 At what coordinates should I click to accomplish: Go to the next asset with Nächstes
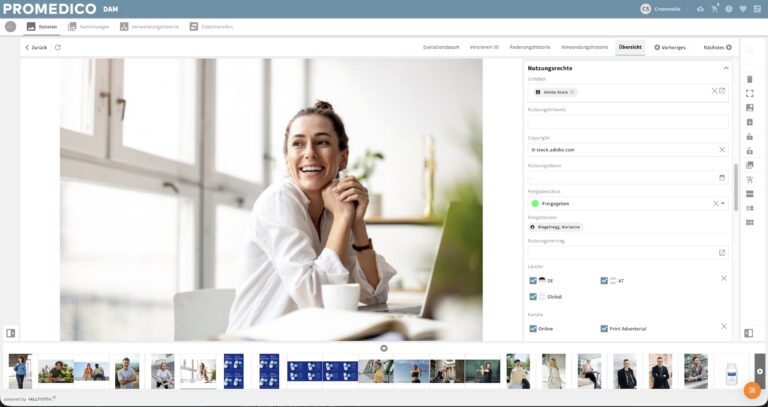[x=718, y=48]
